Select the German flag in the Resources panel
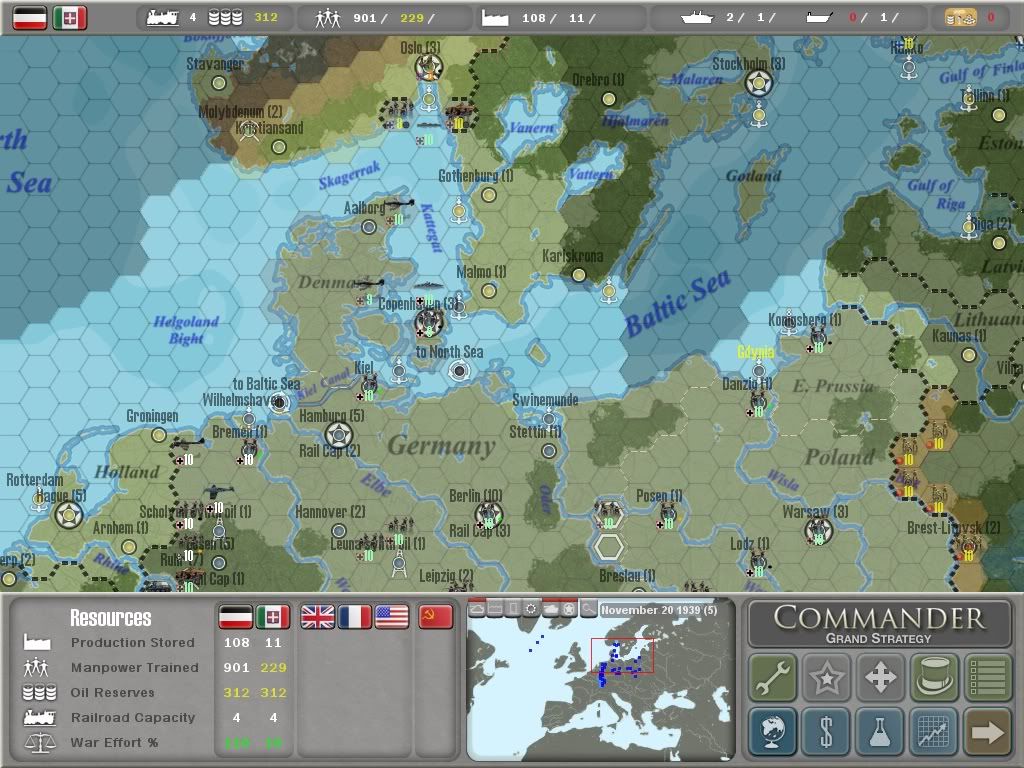 (x=235, y=616)
